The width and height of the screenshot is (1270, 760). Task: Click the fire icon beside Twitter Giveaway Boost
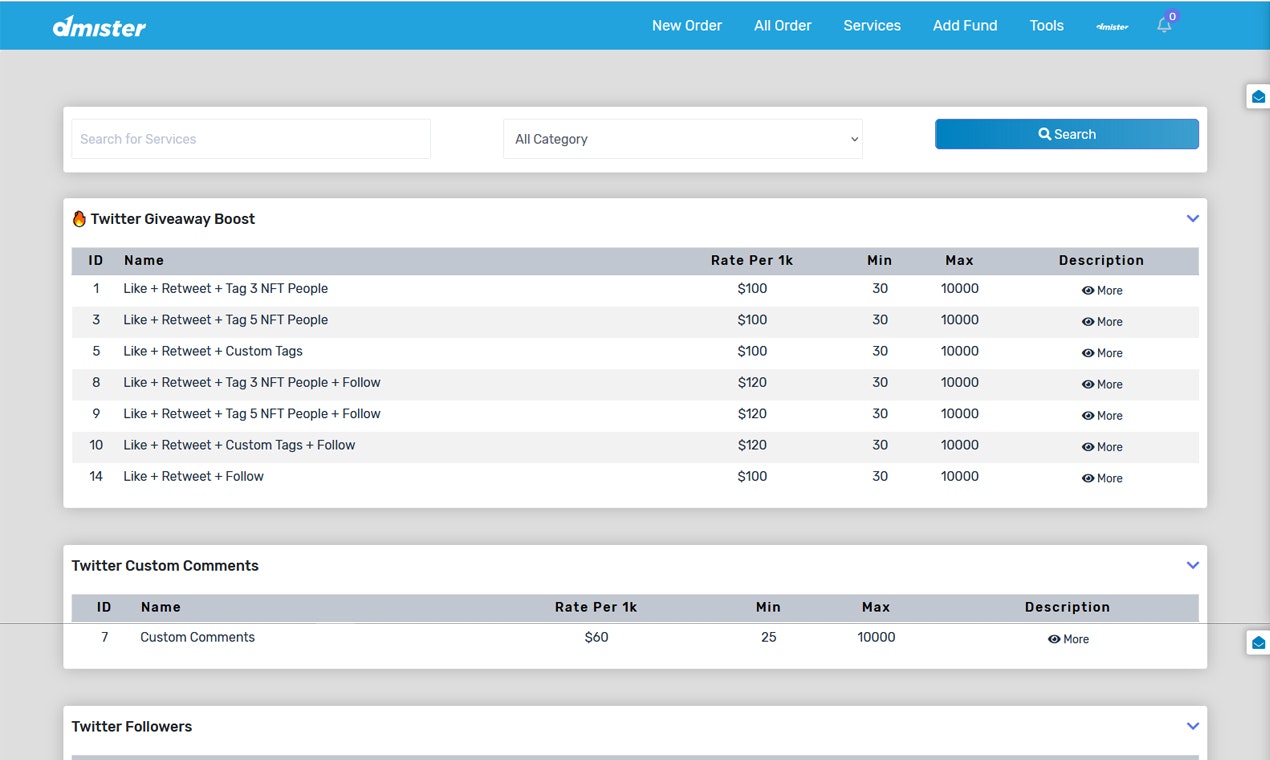[x=79, y=219]
